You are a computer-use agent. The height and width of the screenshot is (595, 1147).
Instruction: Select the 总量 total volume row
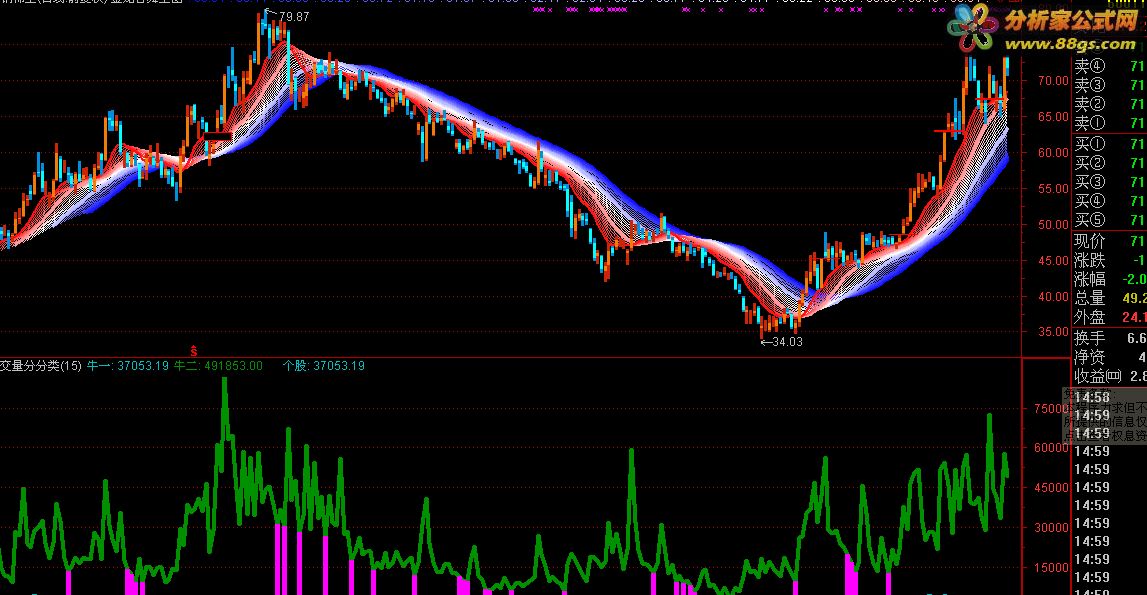click(1110, 298)
